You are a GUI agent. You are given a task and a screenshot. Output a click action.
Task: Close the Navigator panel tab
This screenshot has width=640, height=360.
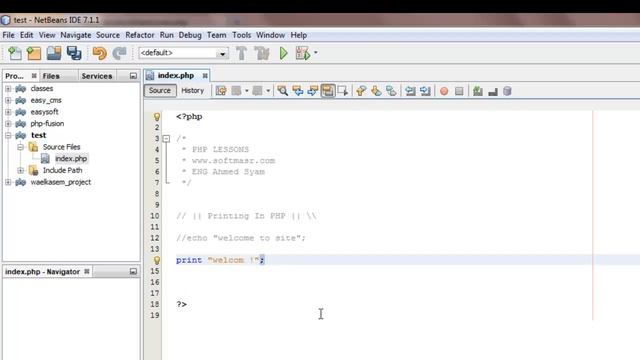point(87,271)
